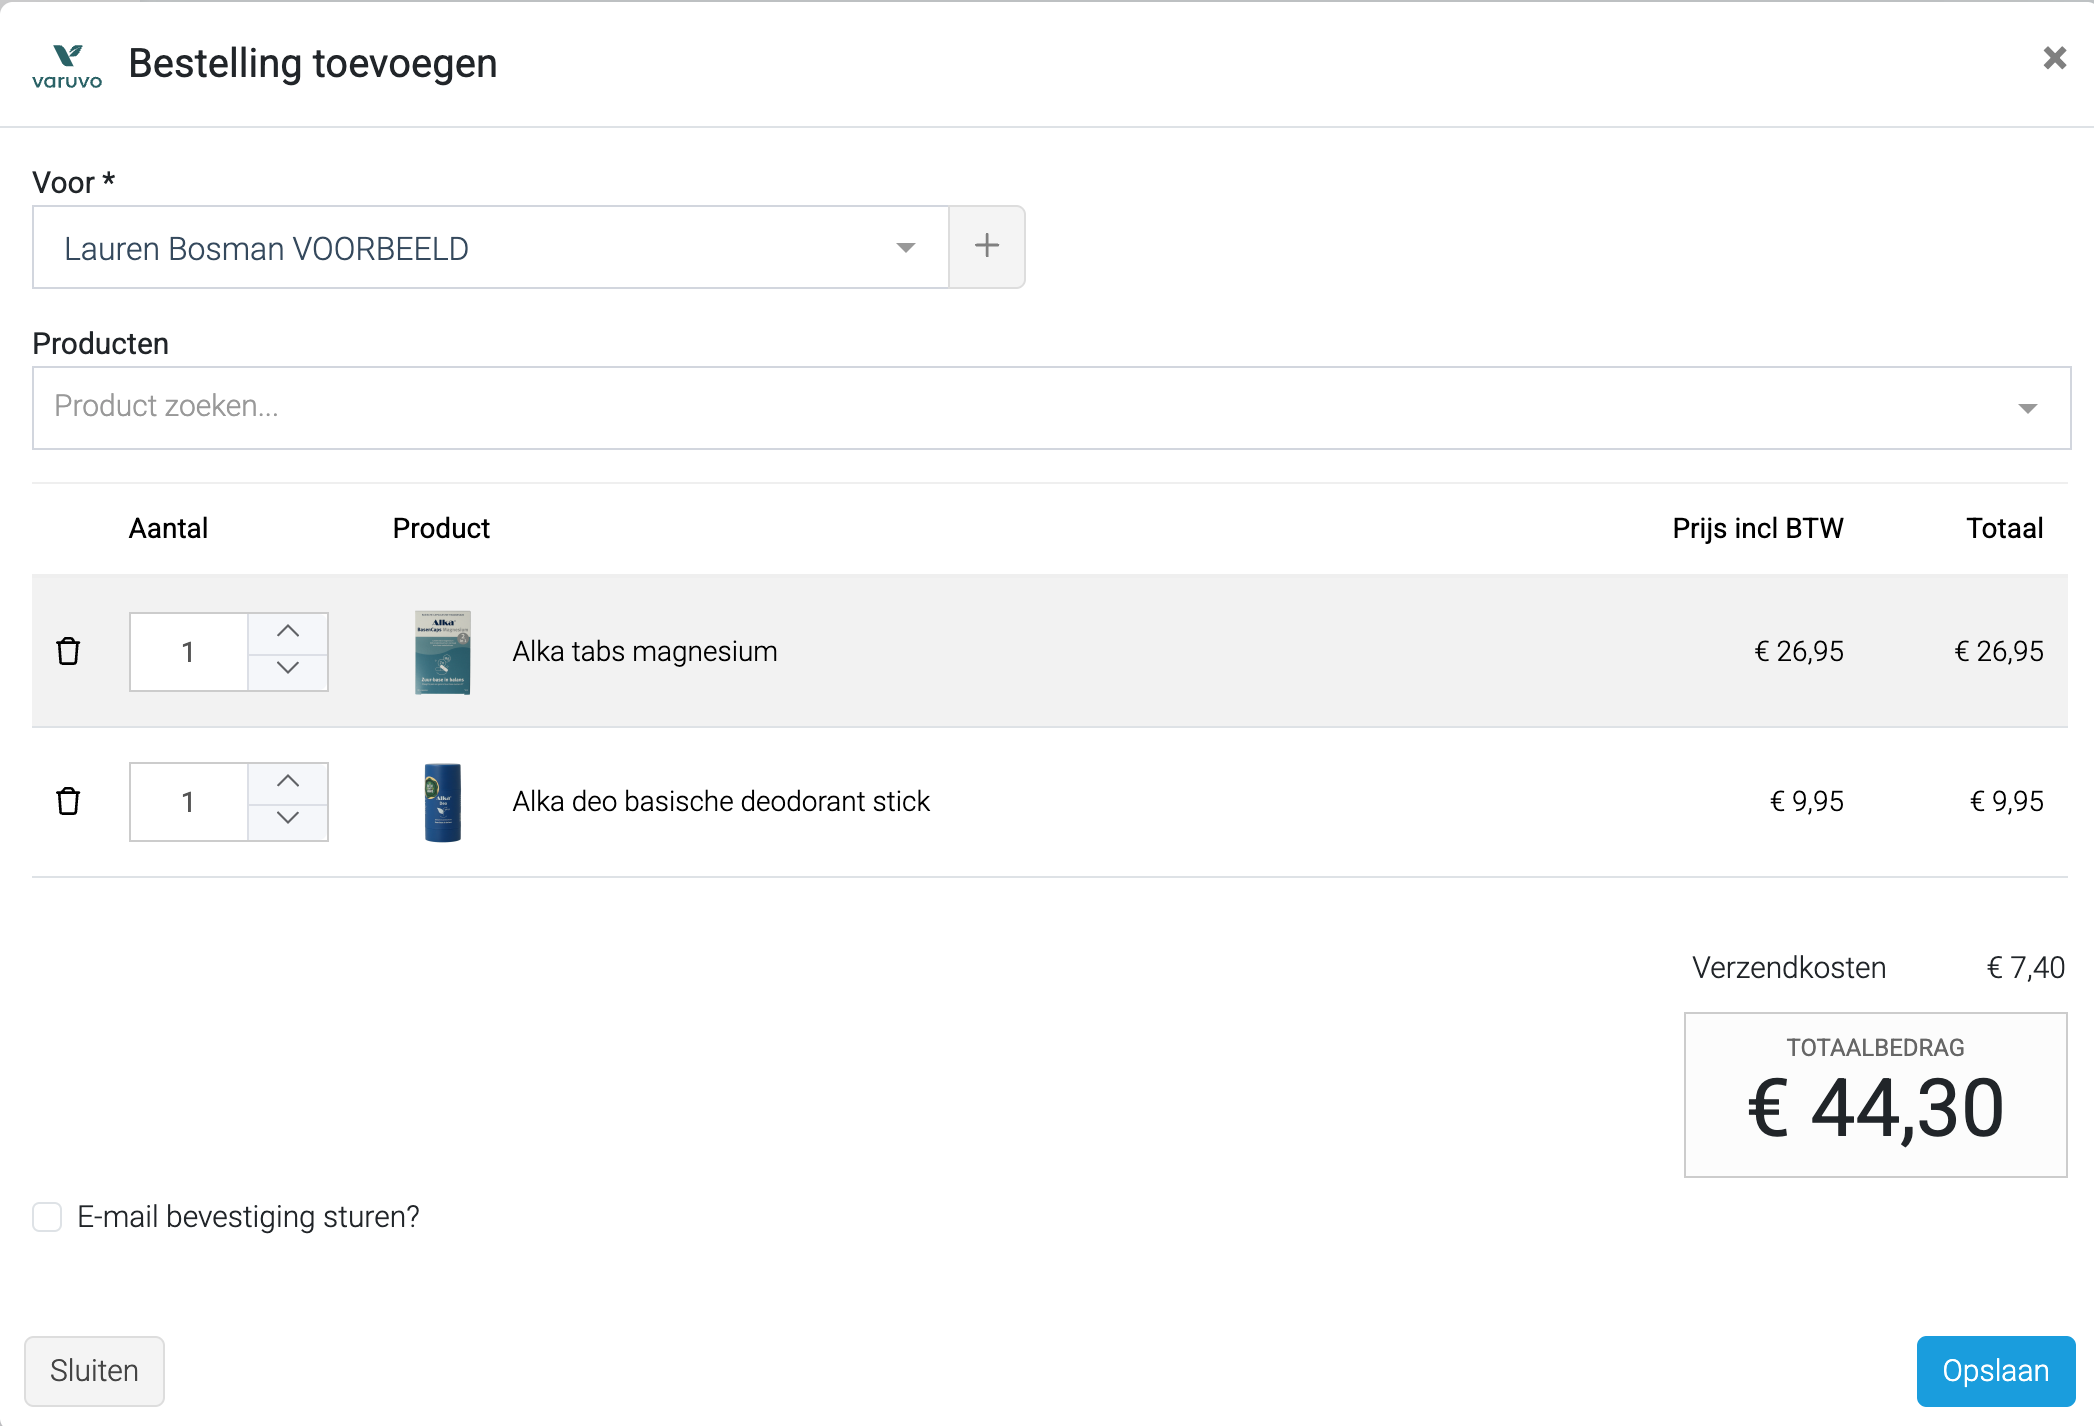Close the dialog with the X icon
The width and height of the screenshot is (2094, 1426).
[2054, 58]
